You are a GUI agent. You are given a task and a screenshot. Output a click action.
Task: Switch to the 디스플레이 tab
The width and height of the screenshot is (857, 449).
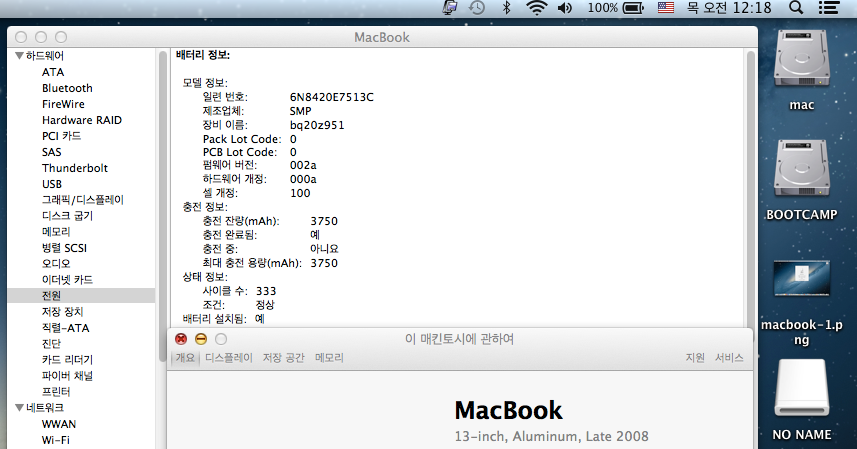[x=229, y=358]
